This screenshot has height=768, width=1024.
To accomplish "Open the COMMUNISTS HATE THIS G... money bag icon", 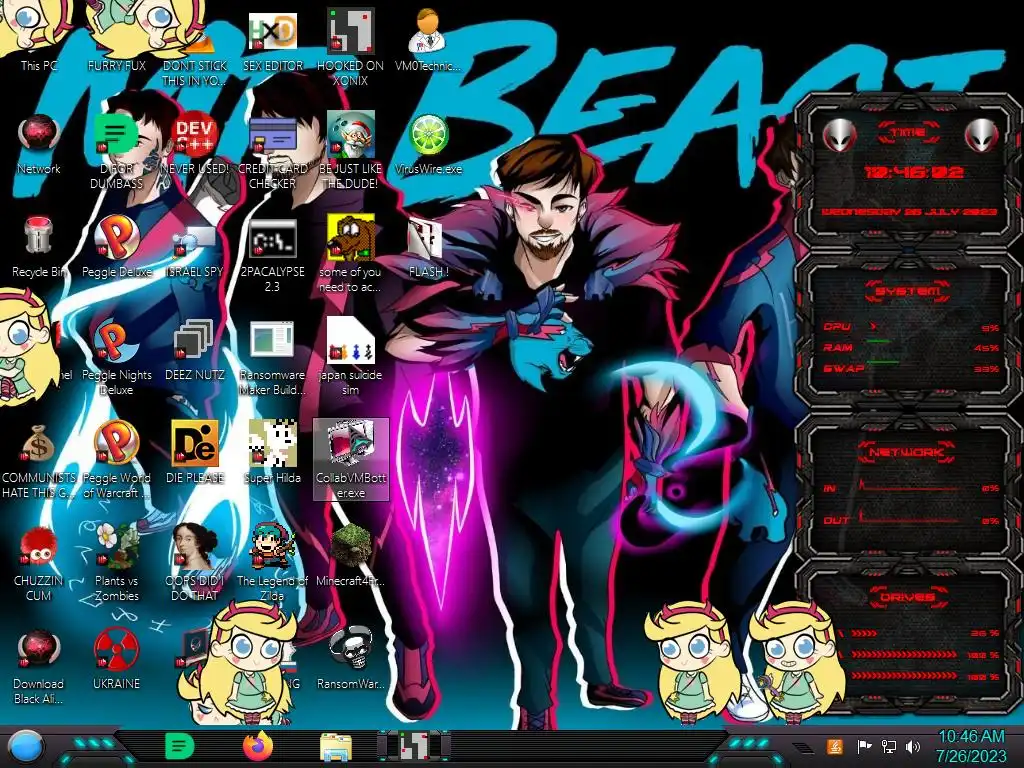I will 39,461.
